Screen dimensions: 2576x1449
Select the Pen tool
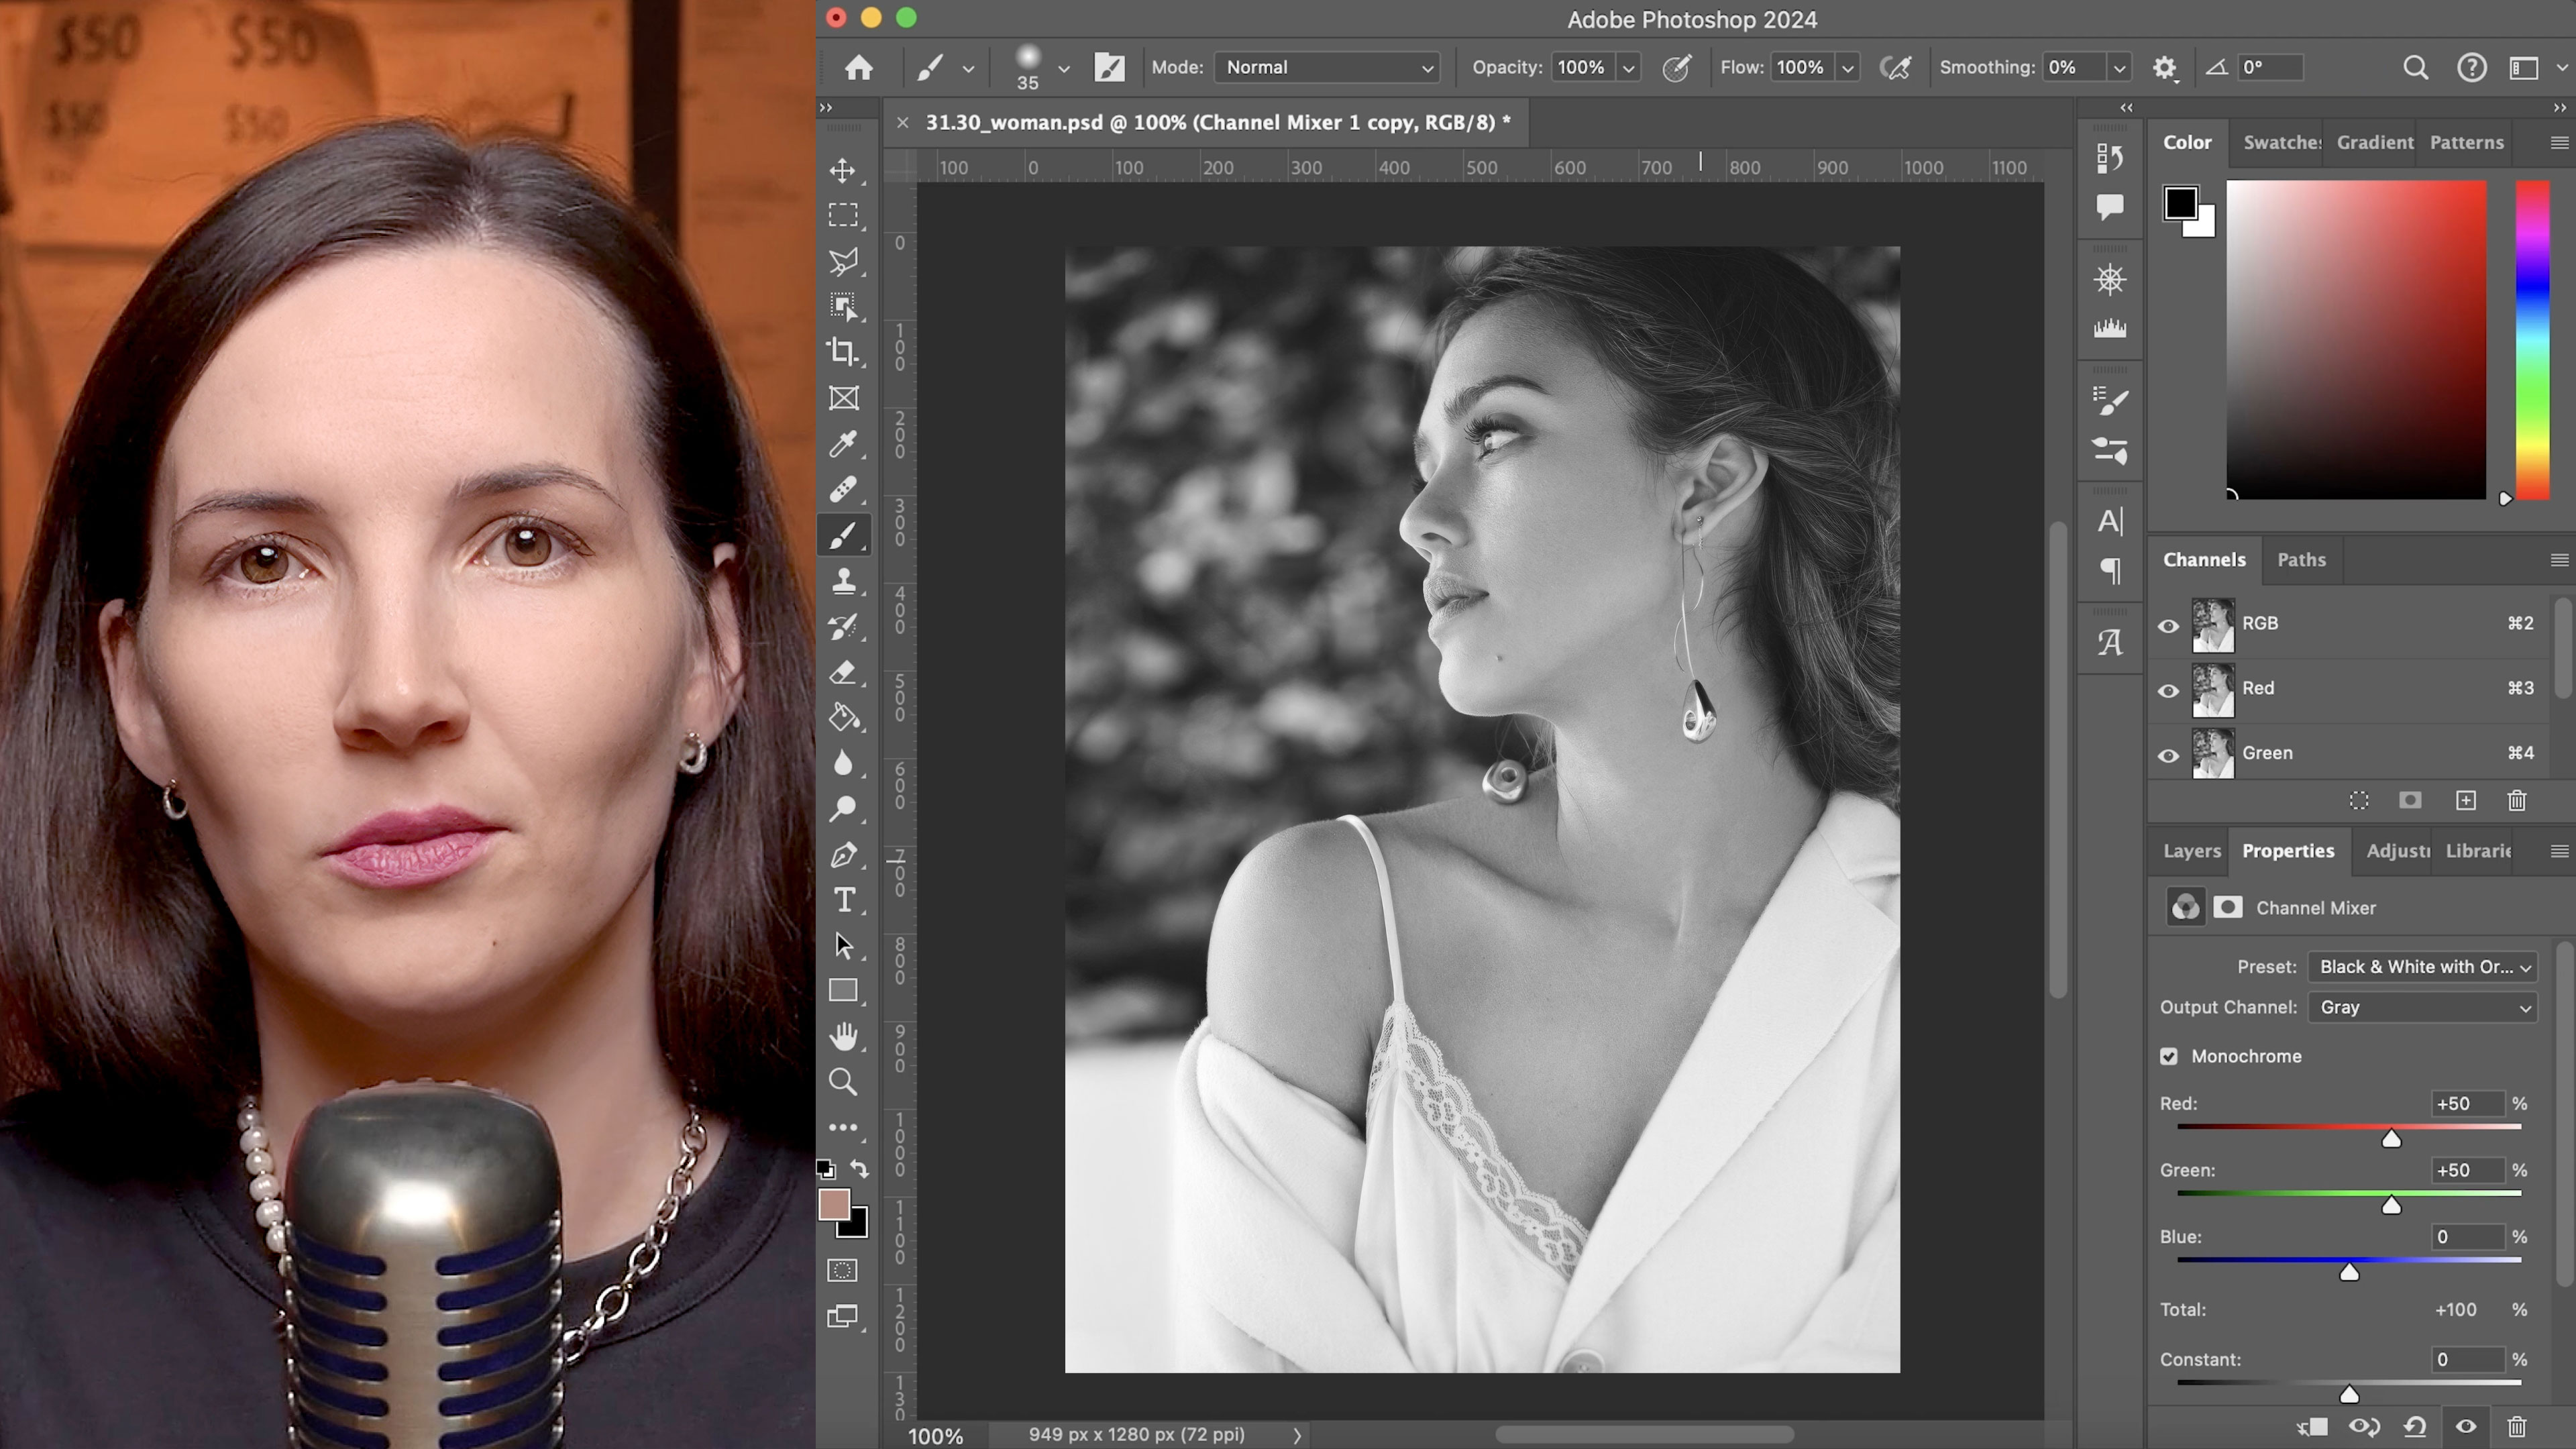tap(843, 855)
